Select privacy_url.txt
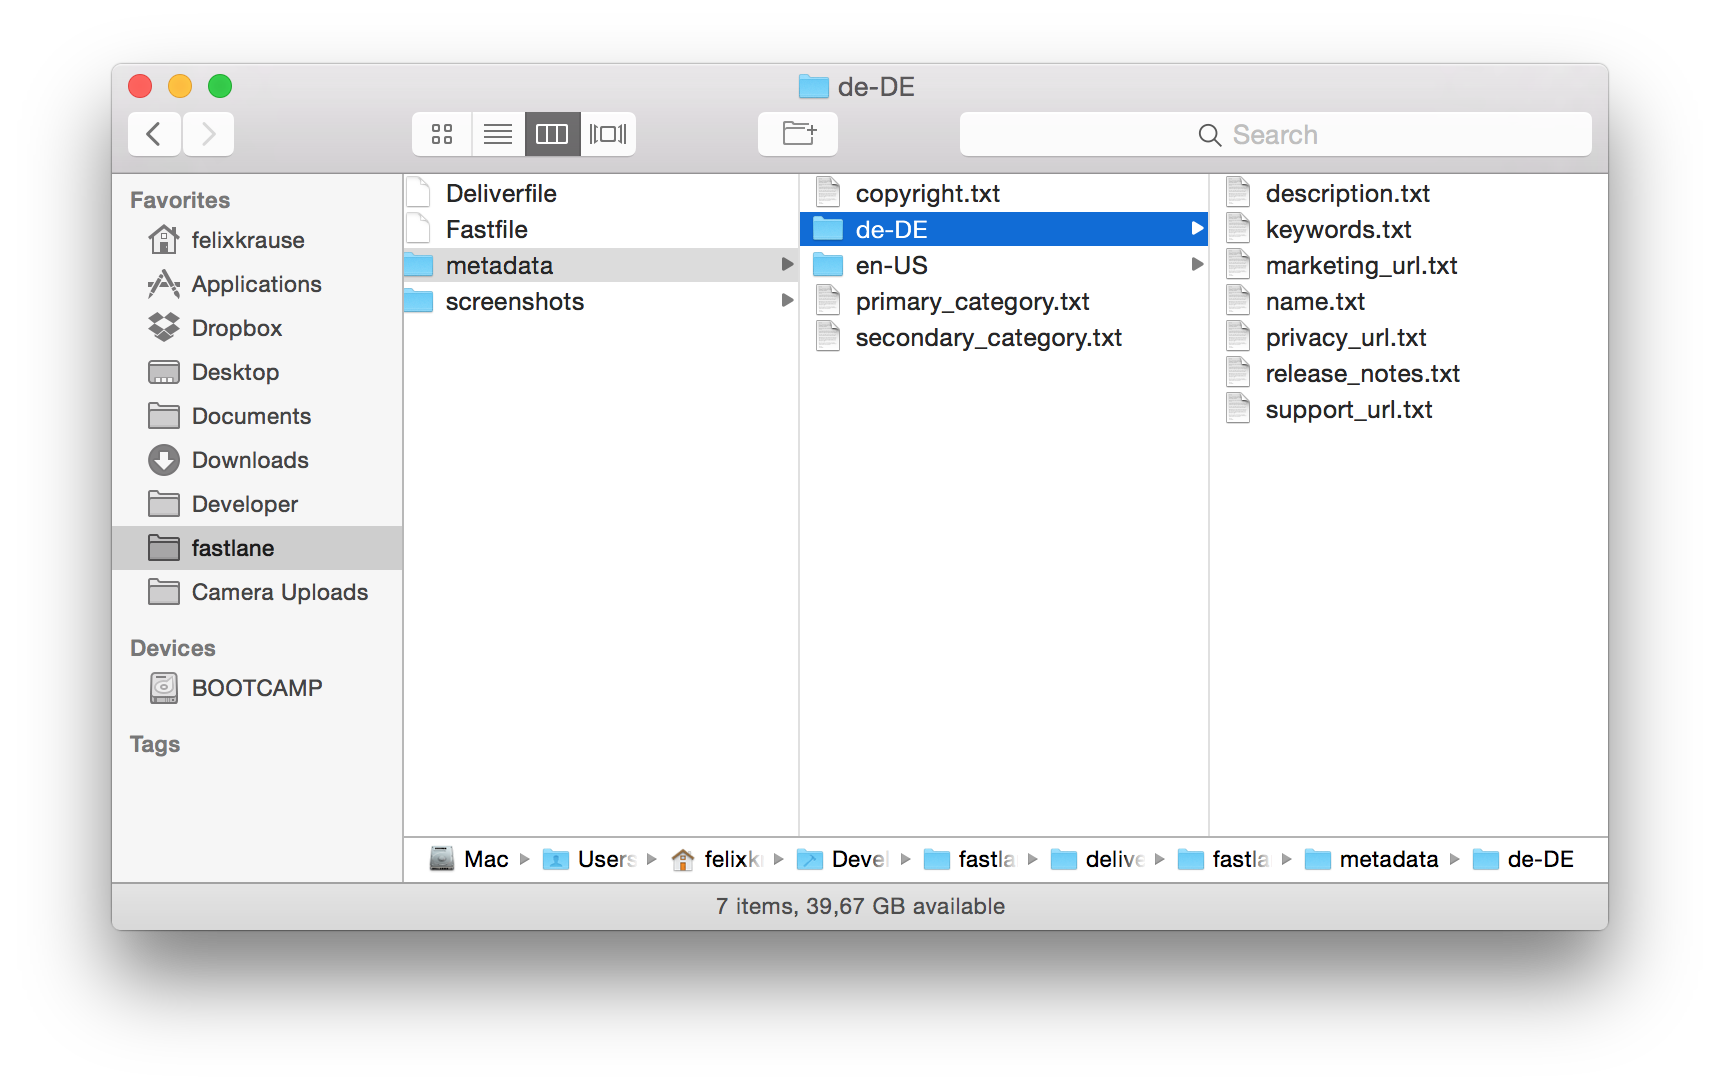1720x1090 pixels. [x=1408, y=337]
